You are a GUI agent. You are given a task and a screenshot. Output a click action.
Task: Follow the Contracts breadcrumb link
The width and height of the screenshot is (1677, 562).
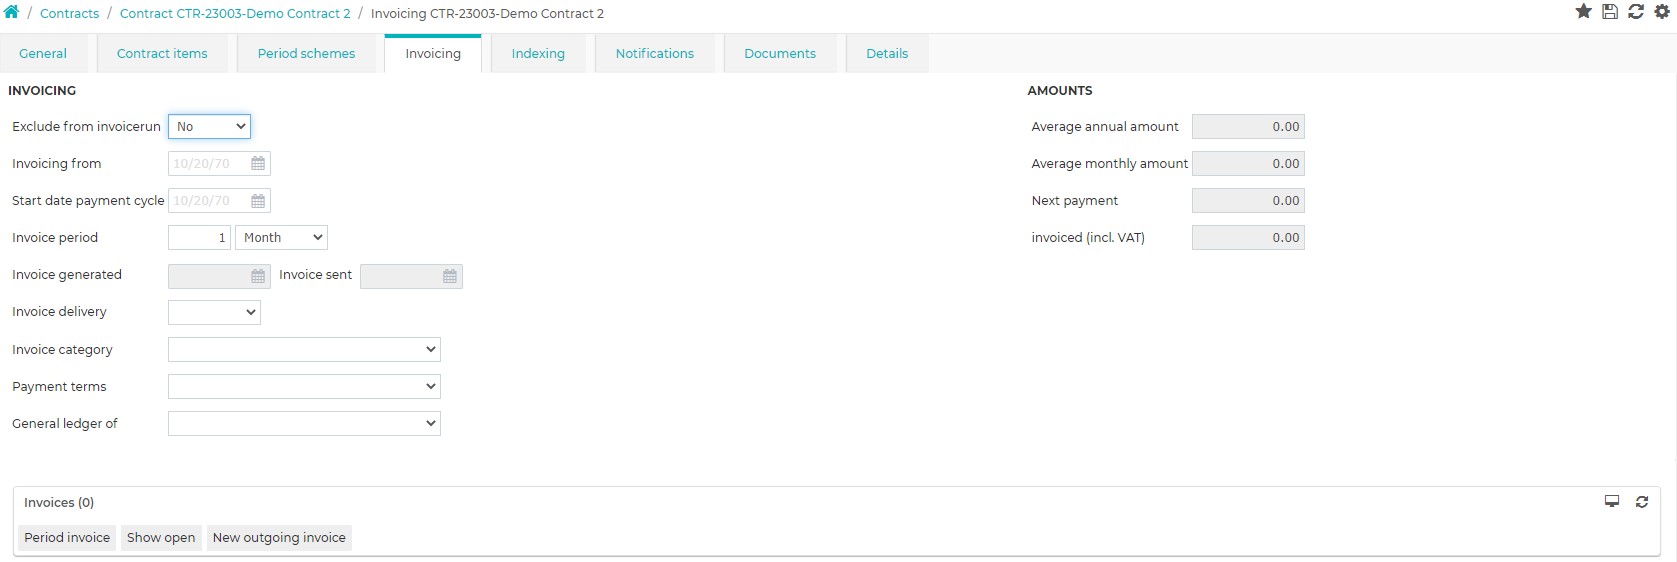[x=69, y=14]
